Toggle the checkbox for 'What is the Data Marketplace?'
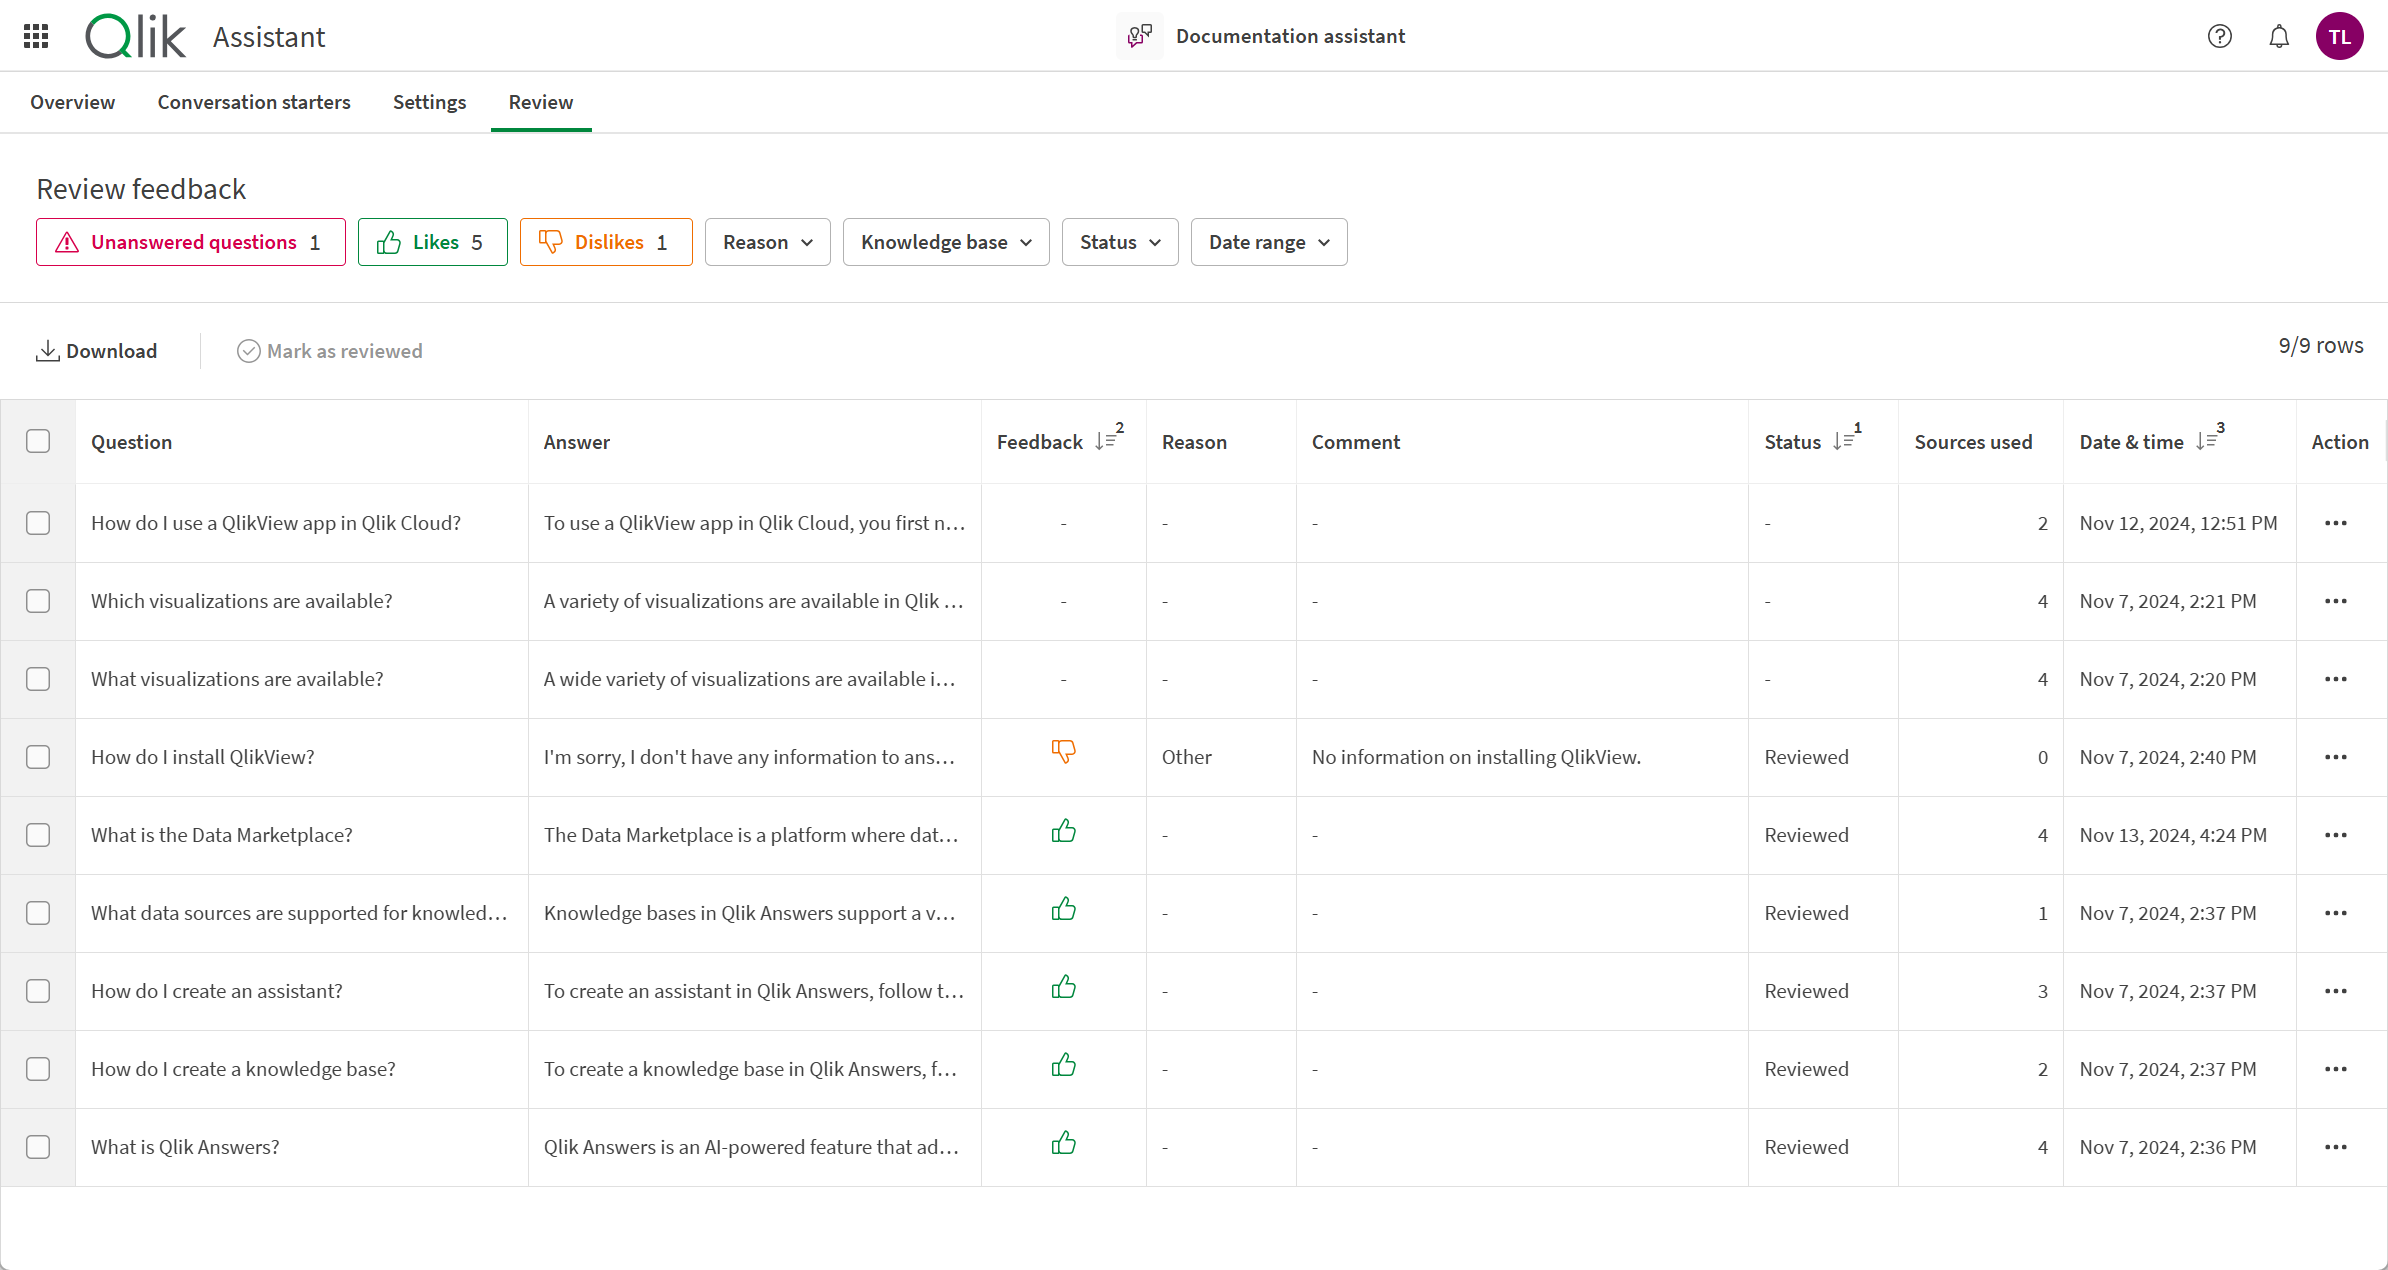 coord(39,834)
